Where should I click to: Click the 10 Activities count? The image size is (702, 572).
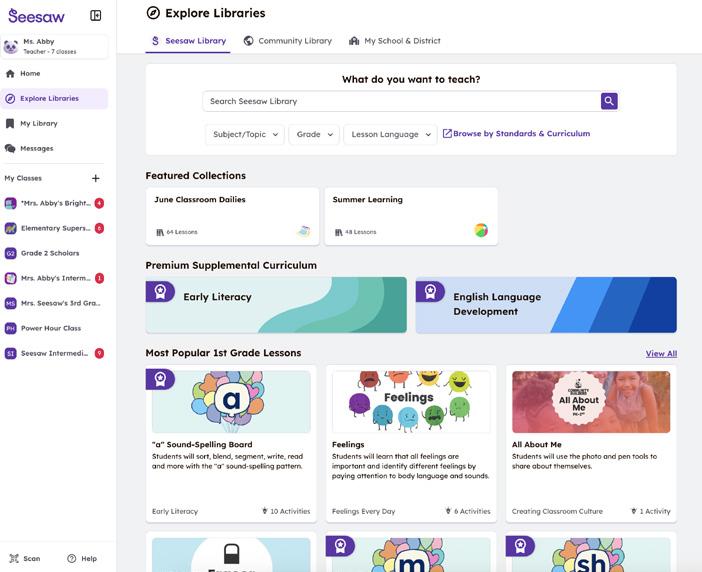click(286, 511)
